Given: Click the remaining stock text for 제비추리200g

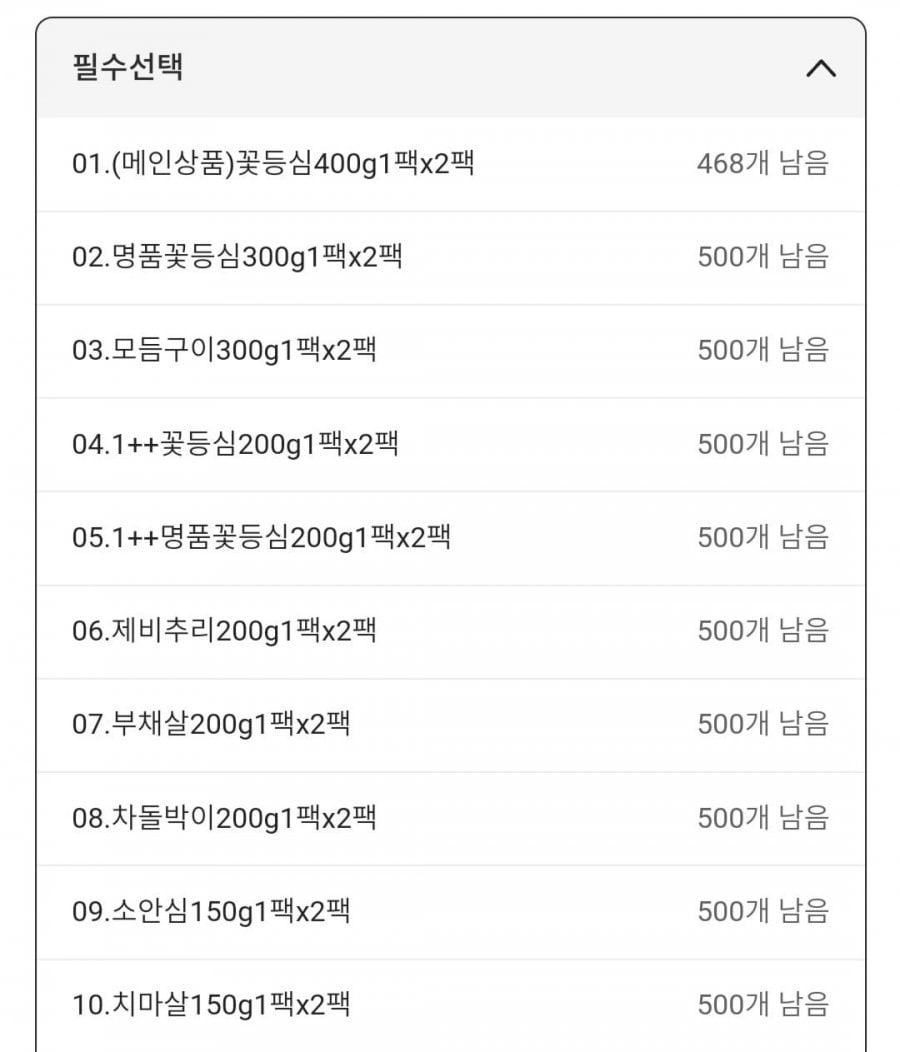Looking at the screenshot, I should (763, 631).
